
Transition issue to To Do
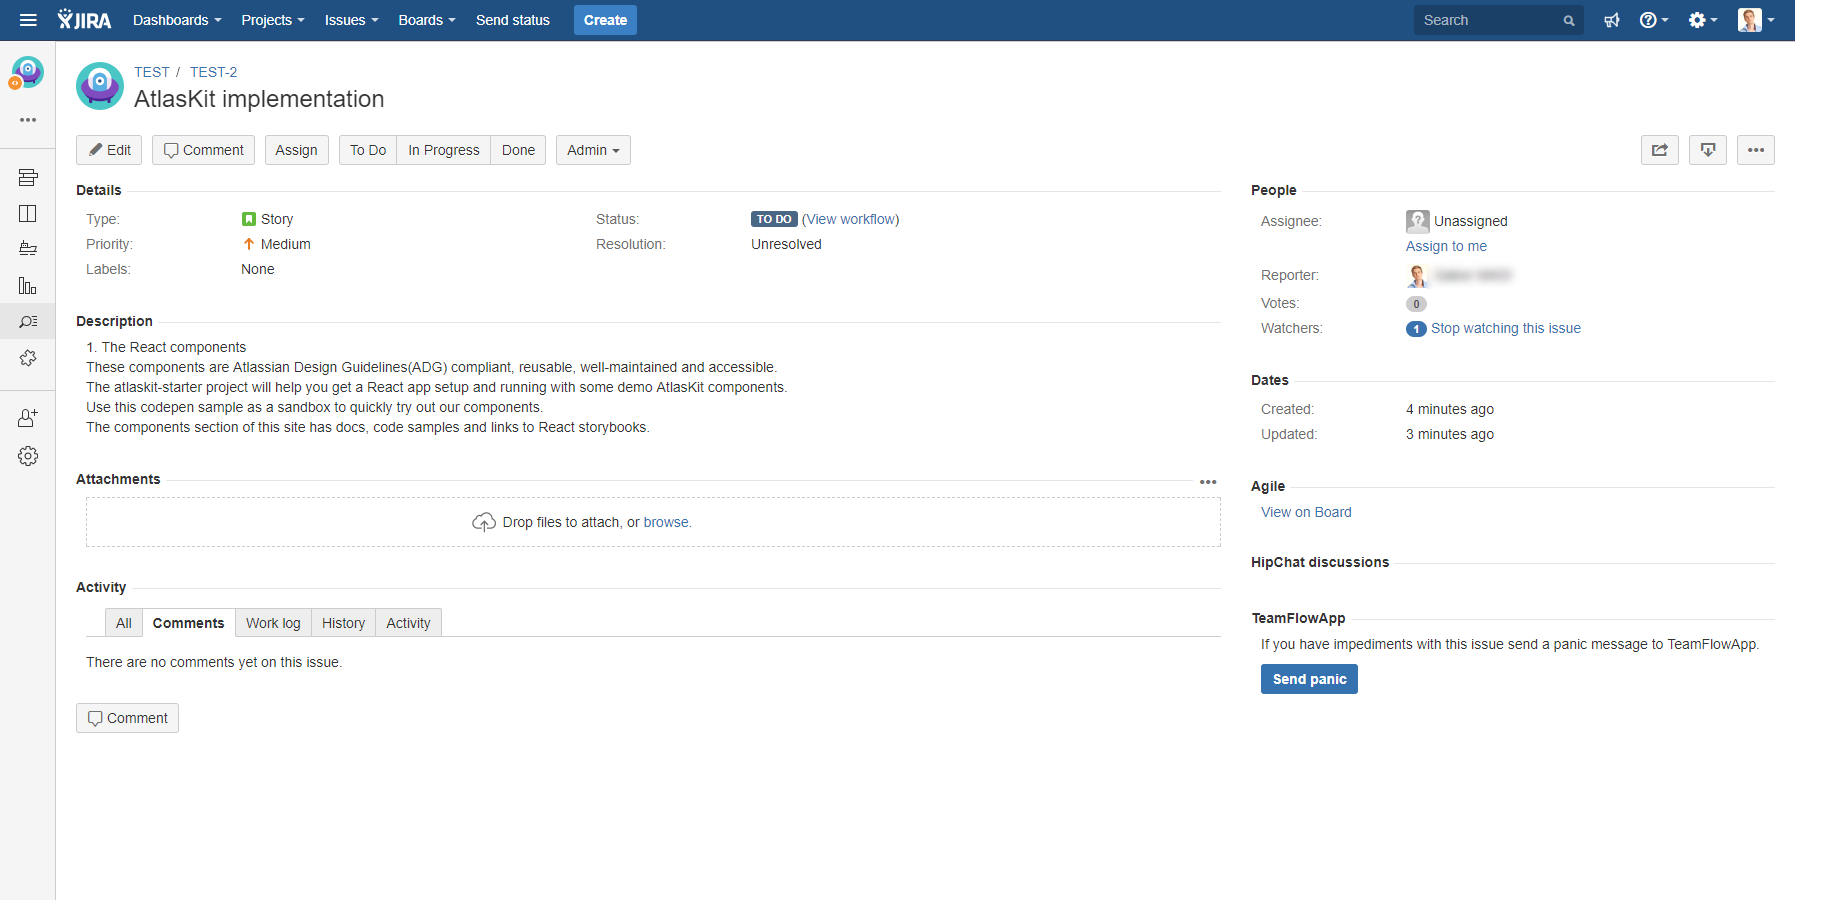click(368, 150)
